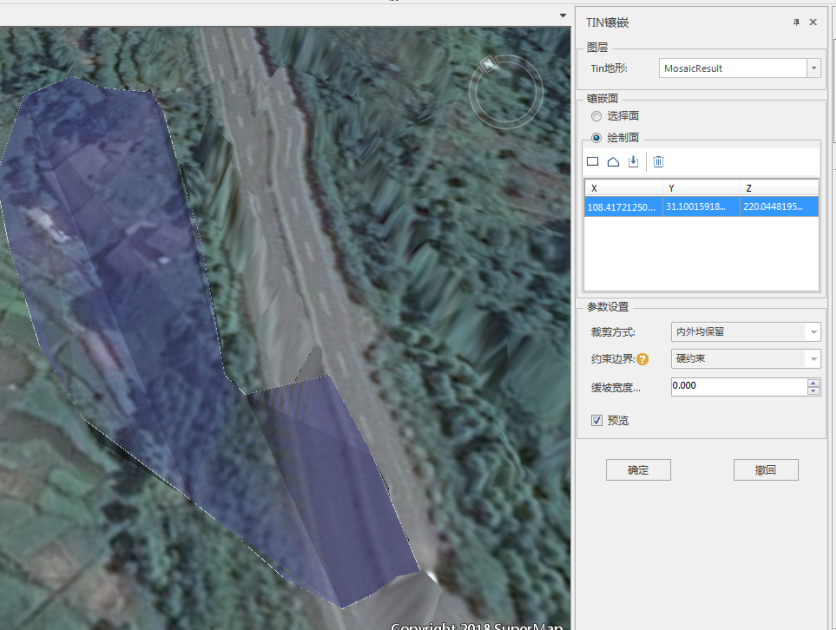Open the 约束边界 dropdown

813,359
